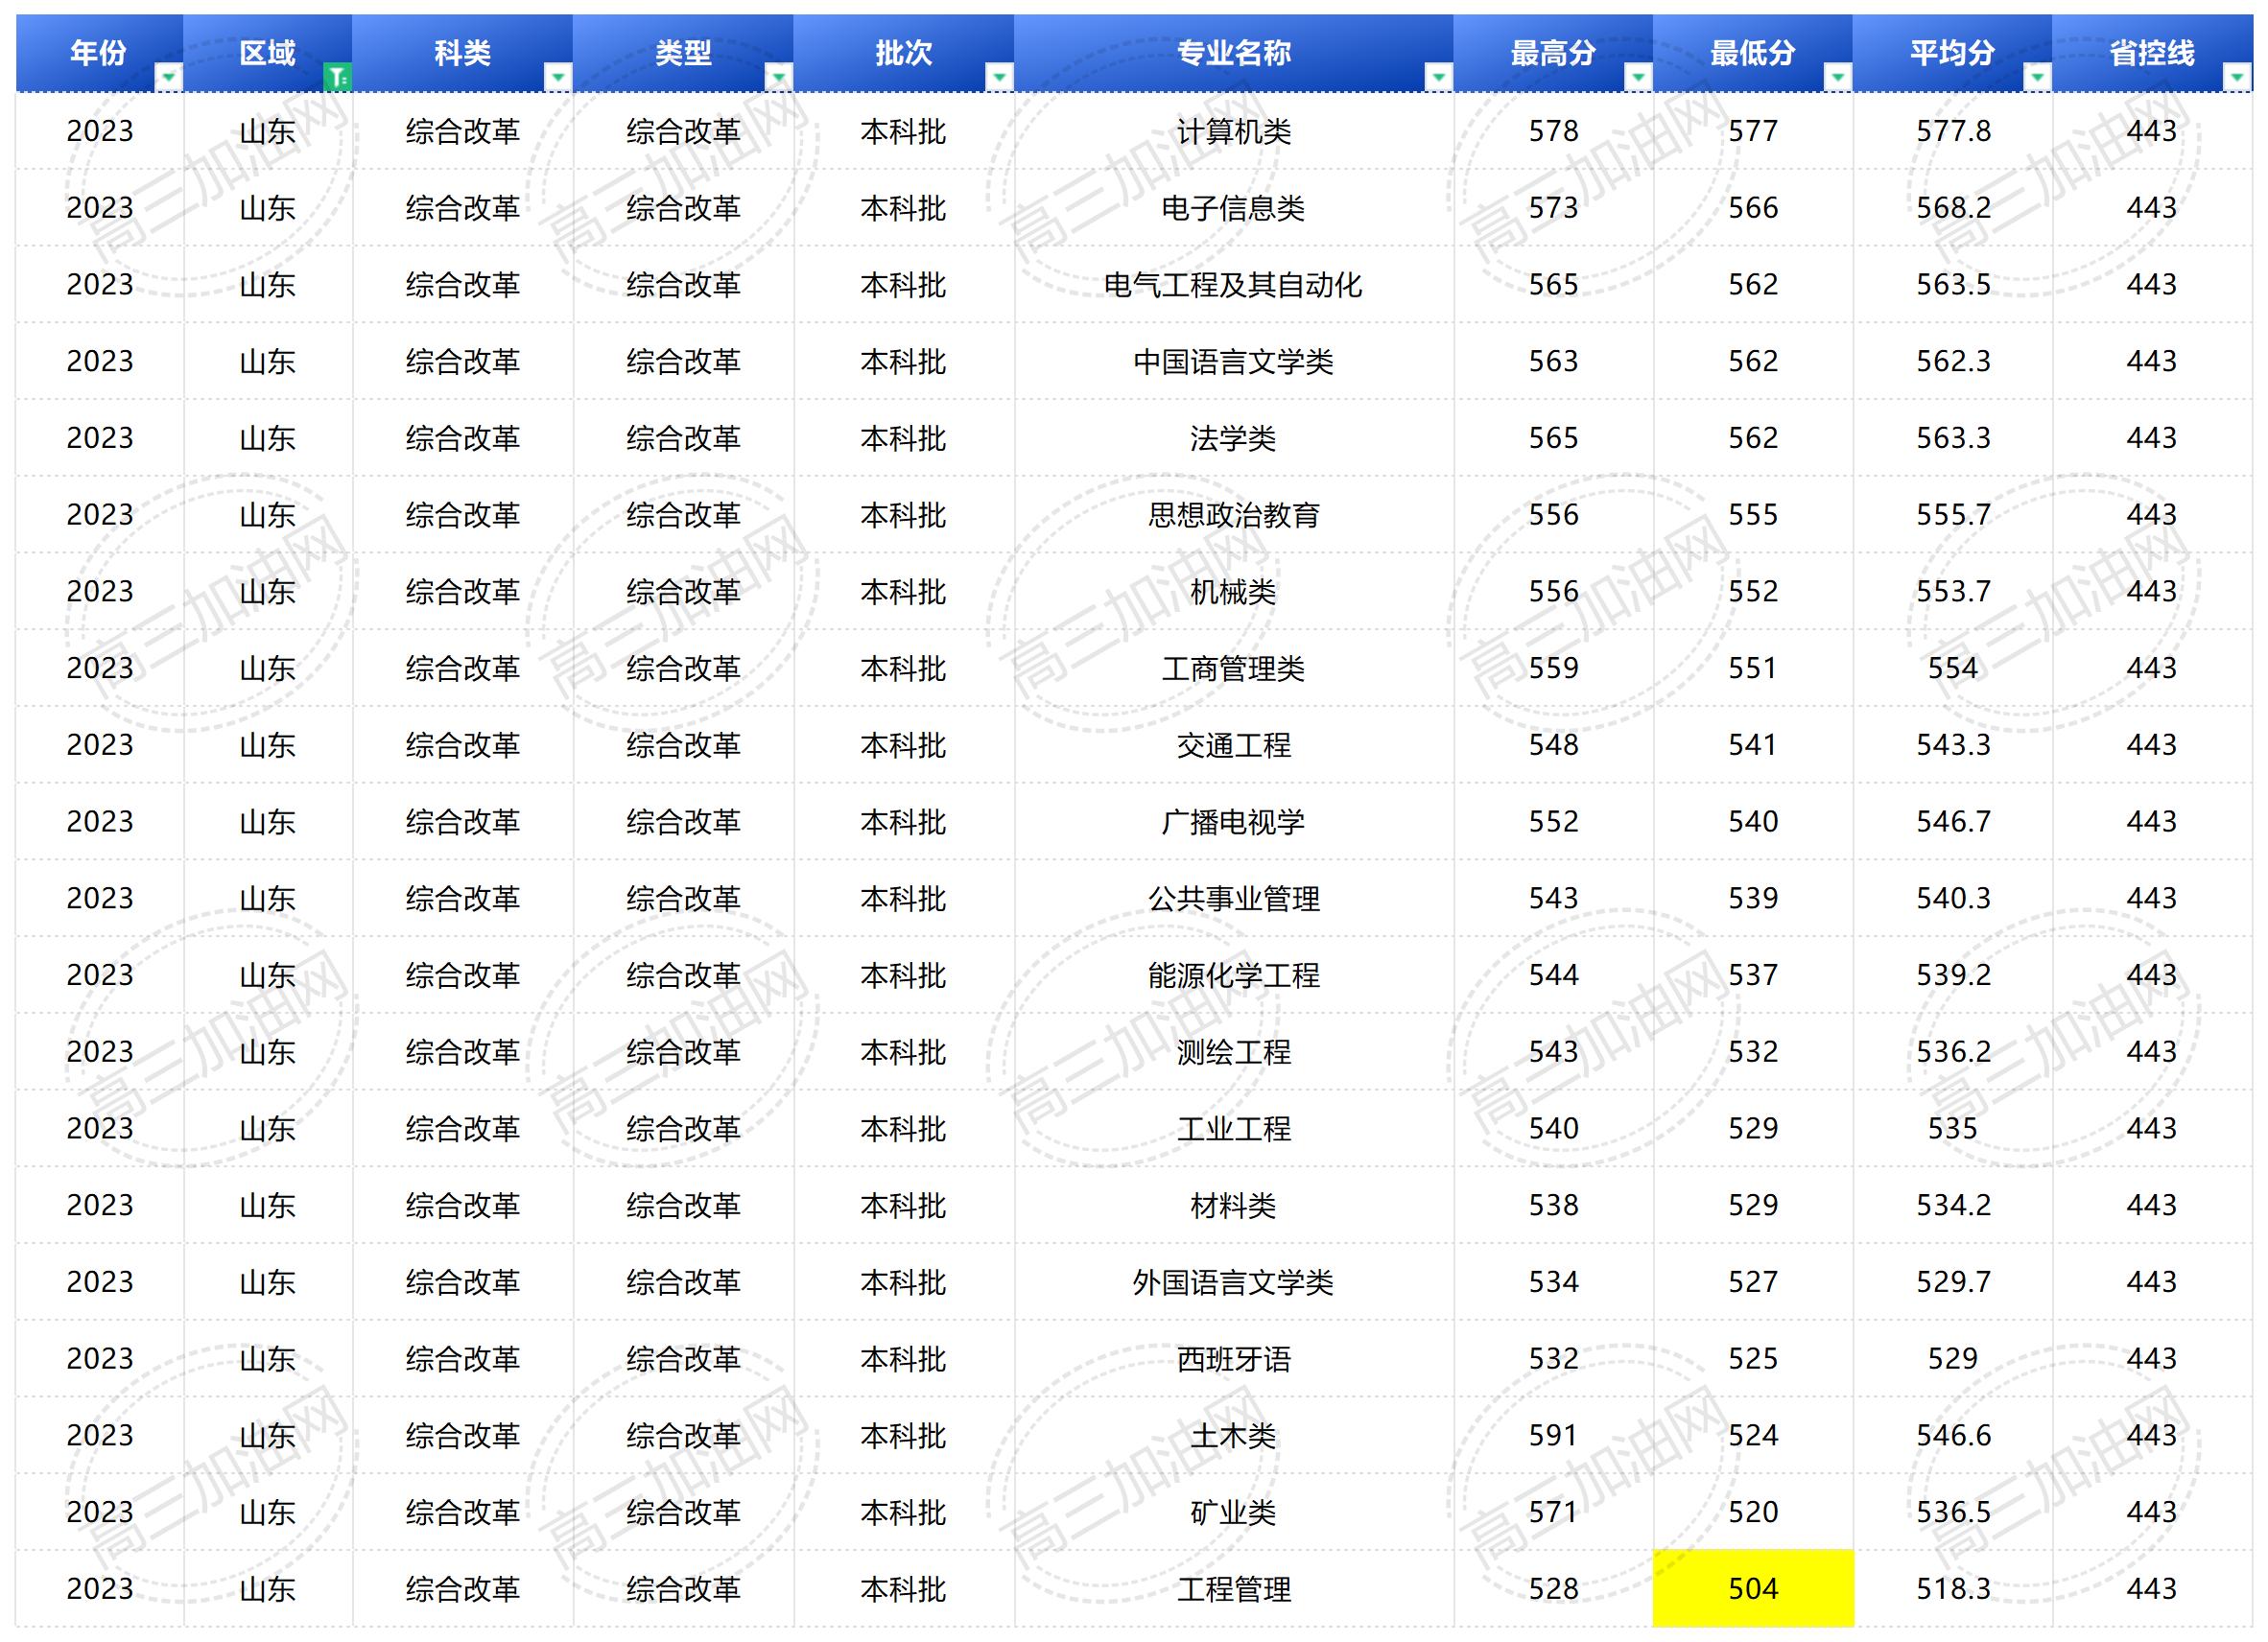The width and height of the screenshot is (2268, 1642).
Task: Click the 工程管理 cell
Action: point(1234,1589)
